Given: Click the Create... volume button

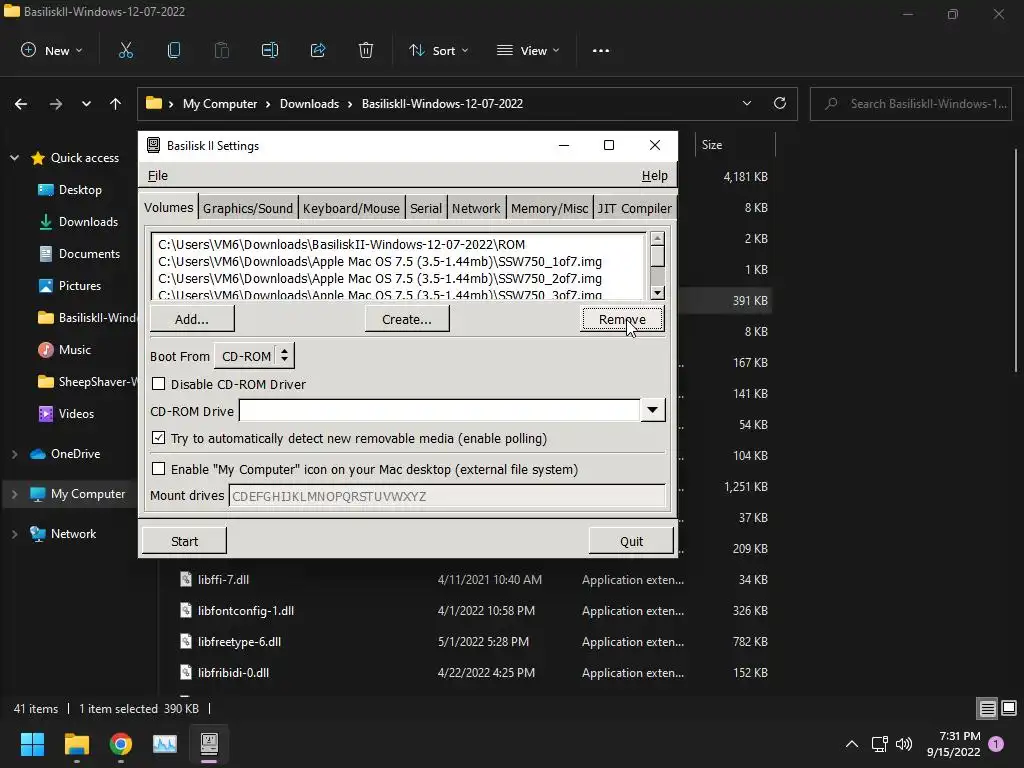Looking at the screenshot, I should click(x=407, y=319).
